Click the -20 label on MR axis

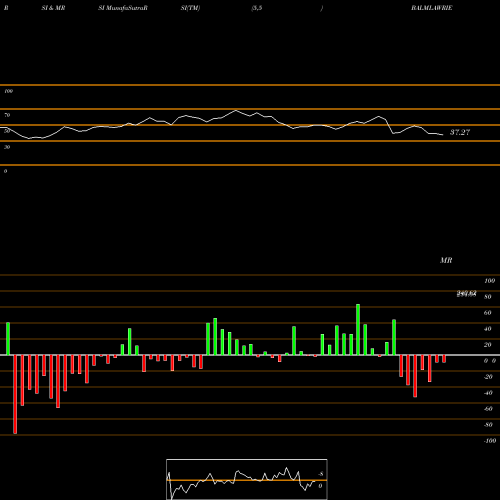click(488, 377)
